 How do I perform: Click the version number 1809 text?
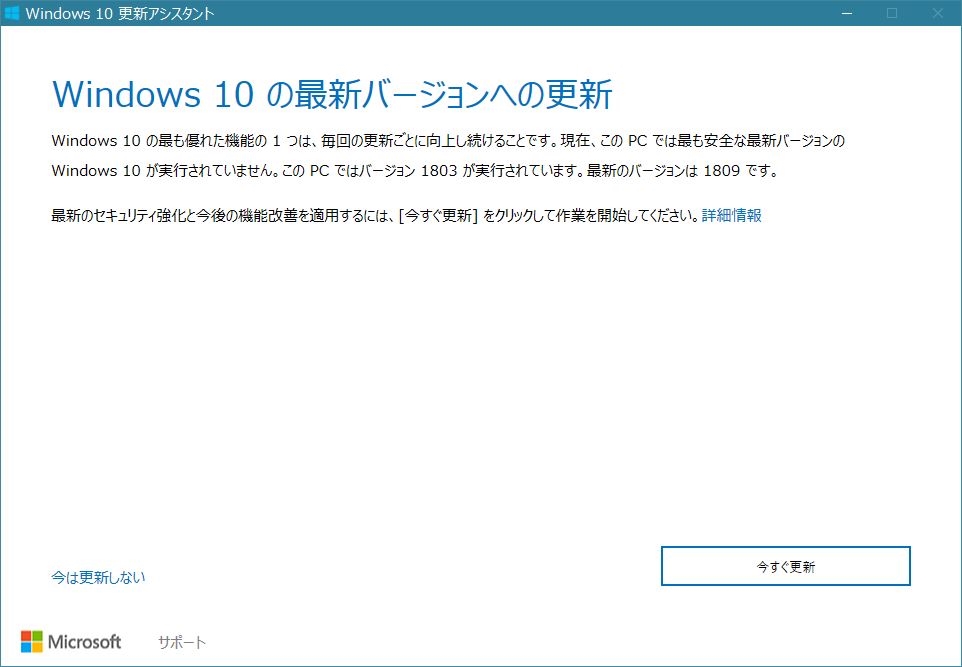[722, 171]
